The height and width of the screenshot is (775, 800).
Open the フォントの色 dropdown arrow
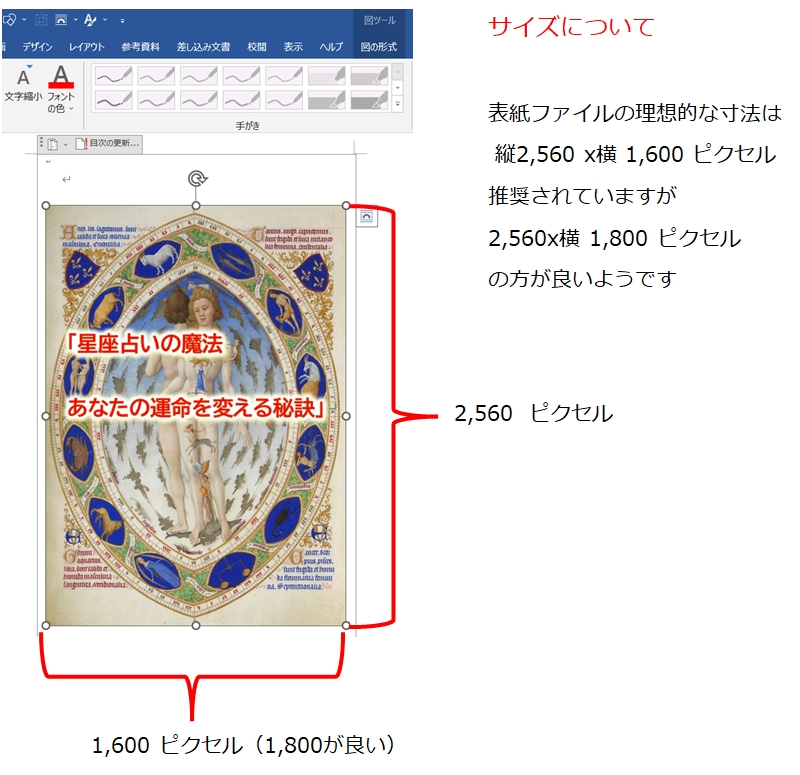pyautogui.click(x=71, y=109)
